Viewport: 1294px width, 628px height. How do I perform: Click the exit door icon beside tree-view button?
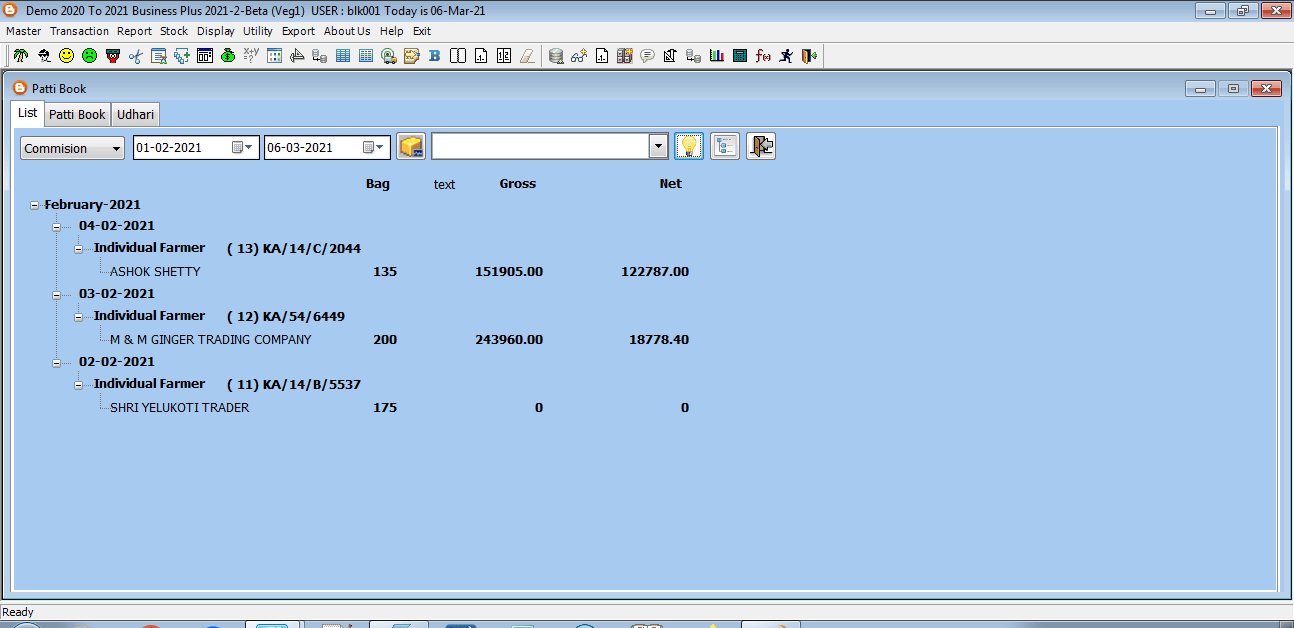coord(761,146)
